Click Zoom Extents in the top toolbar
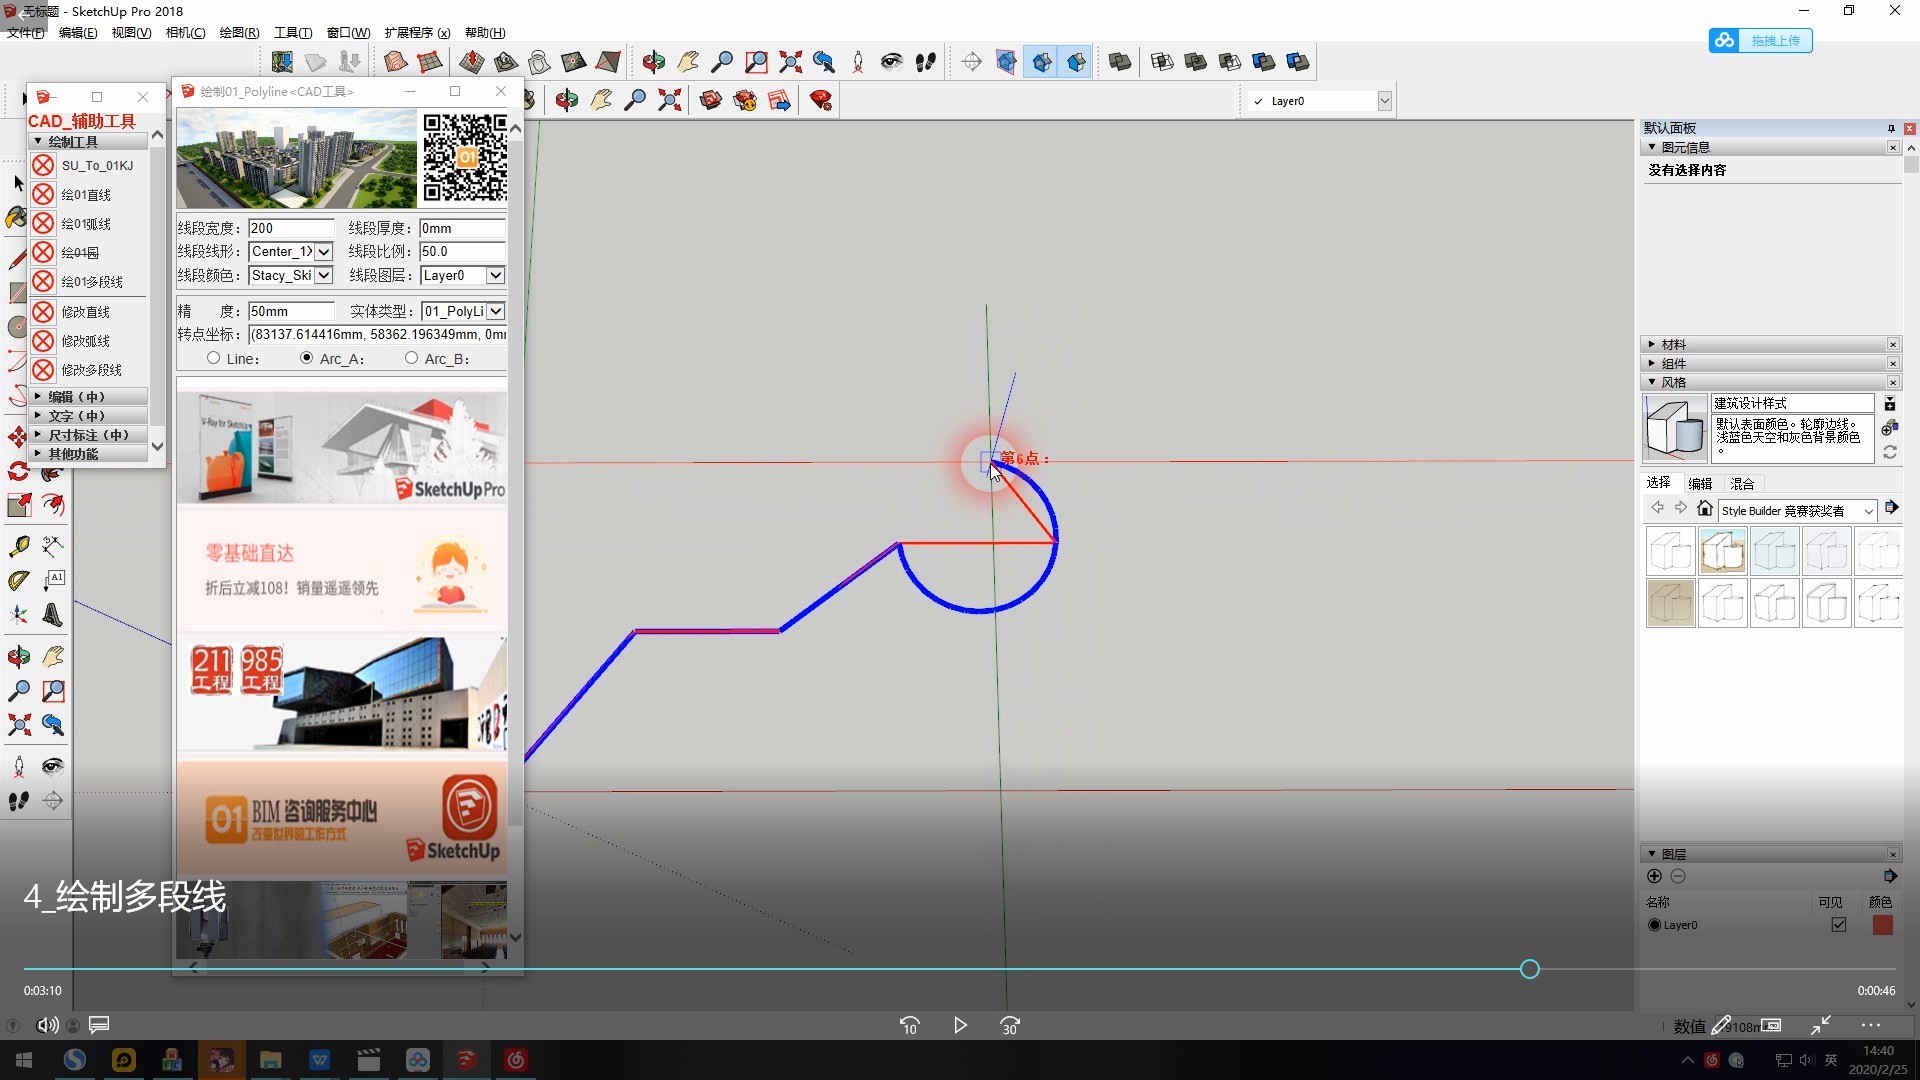1920x1080 pixels. [x=790, y=62]
